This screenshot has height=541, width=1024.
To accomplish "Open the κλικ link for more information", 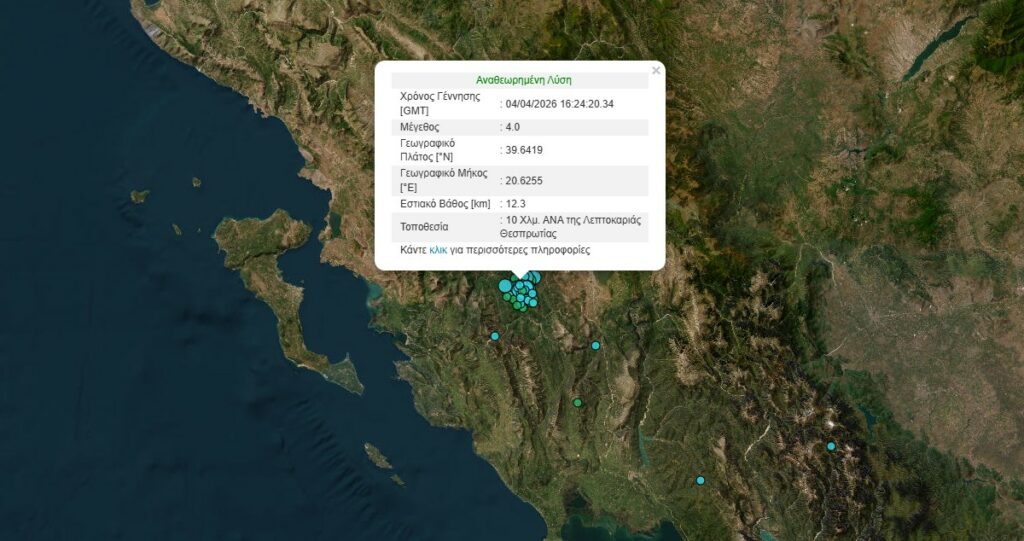I will click(438, 250).
